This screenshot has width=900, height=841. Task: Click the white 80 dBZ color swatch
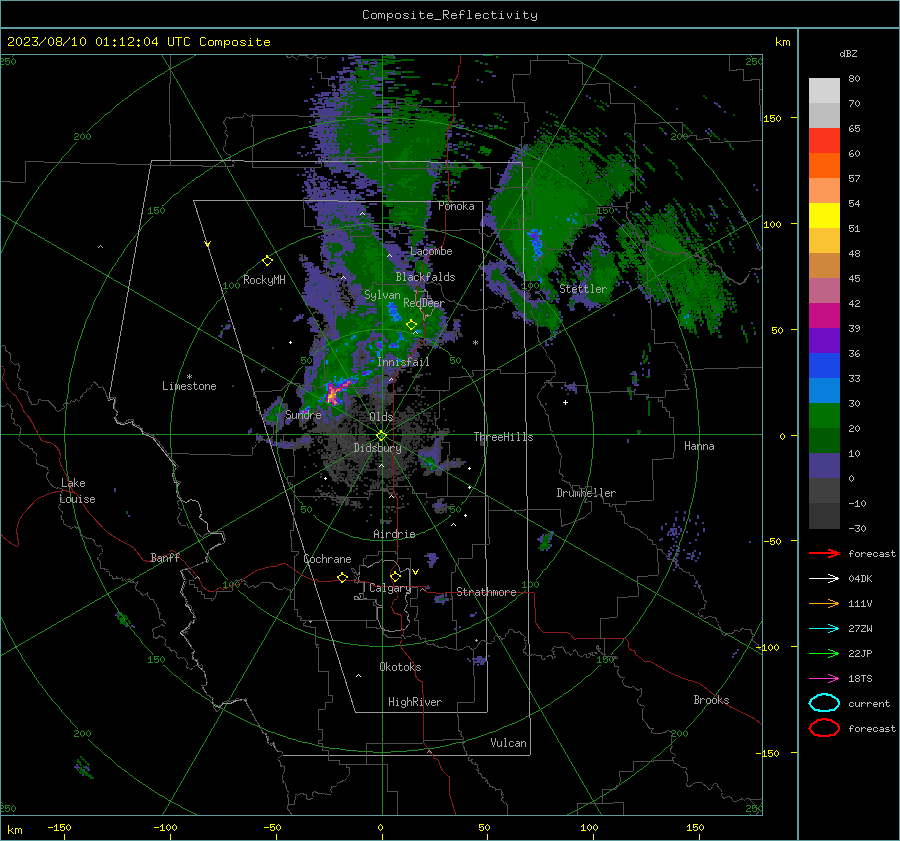[824, 90]
